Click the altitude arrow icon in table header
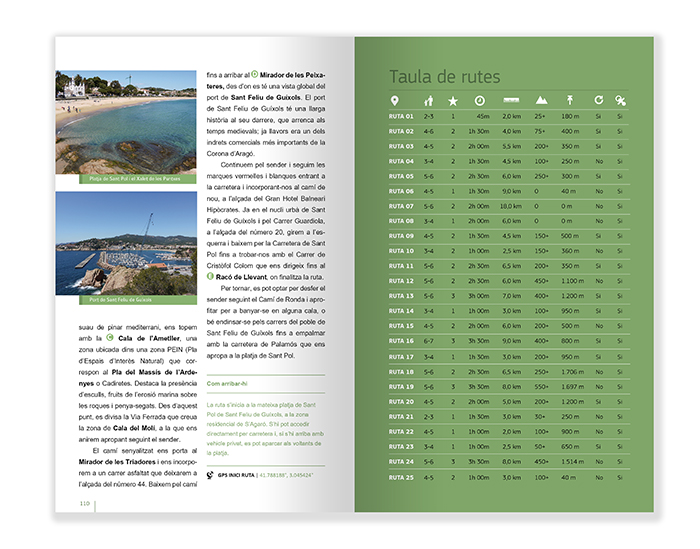 point(570,100)
